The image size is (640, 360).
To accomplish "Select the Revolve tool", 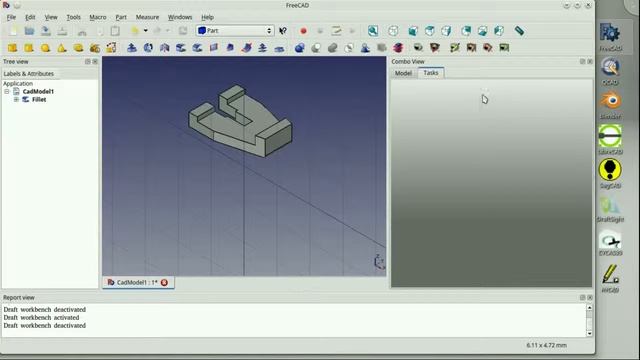I will coord(148,48).
